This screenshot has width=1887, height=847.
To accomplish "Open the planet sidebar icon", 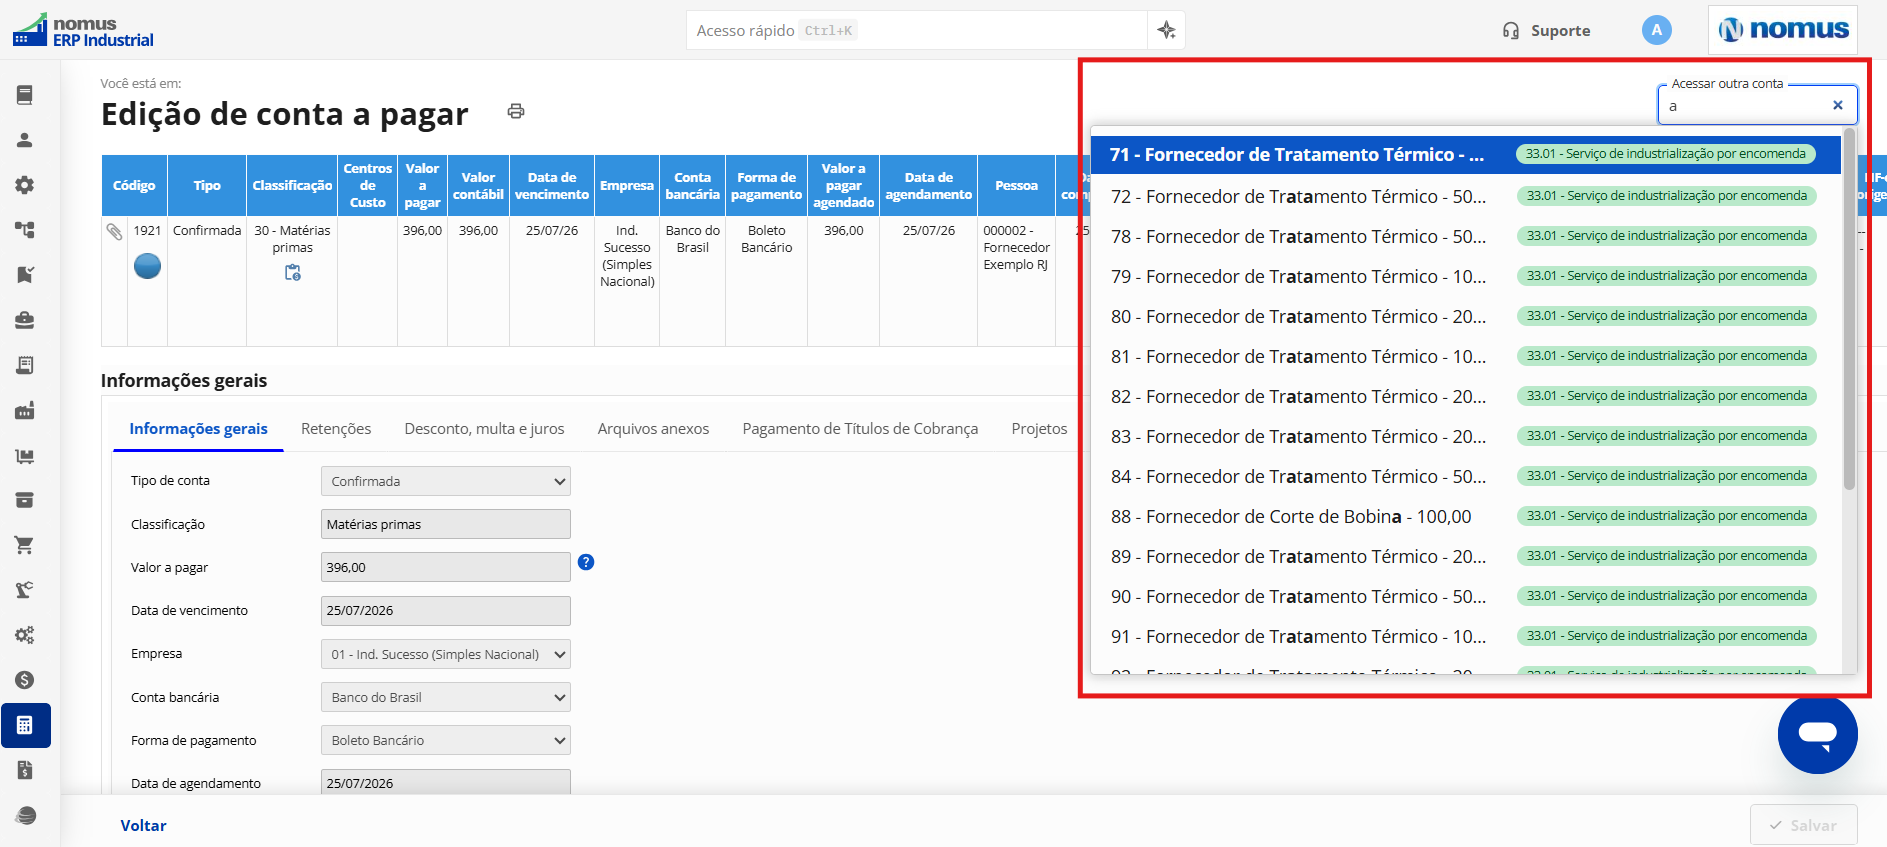I will click(x=25, y=815).
